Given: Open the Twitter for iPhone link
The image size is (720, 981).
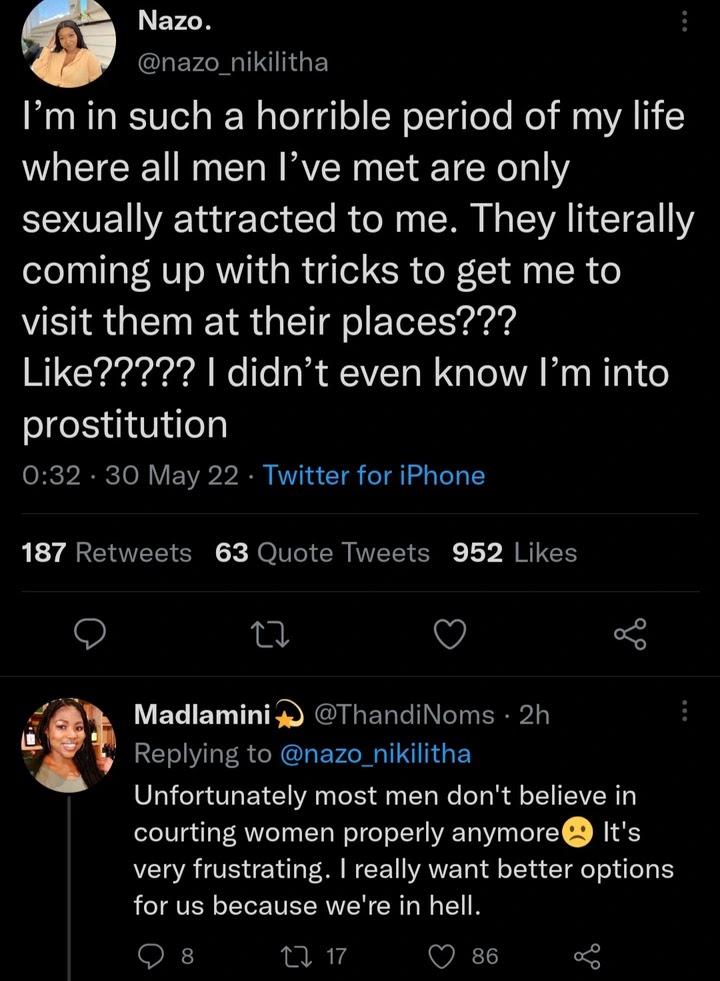Looking at the screenshot, I should (x=374, y=476).
